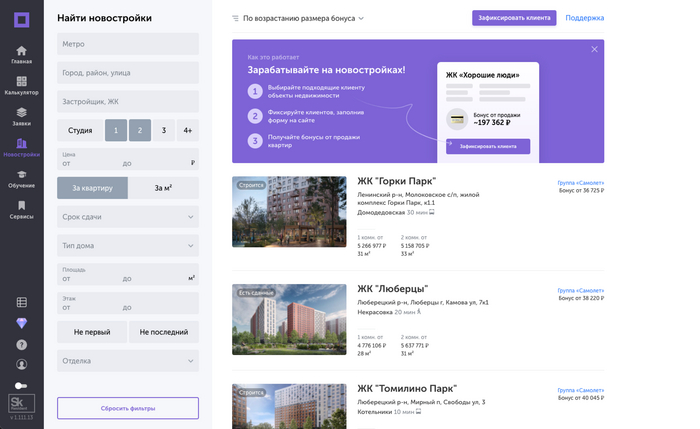Click the diamond icon in the sidebar
Viewport: 700px width, 429px height.
pyautogui.click(x=22, y=323)
